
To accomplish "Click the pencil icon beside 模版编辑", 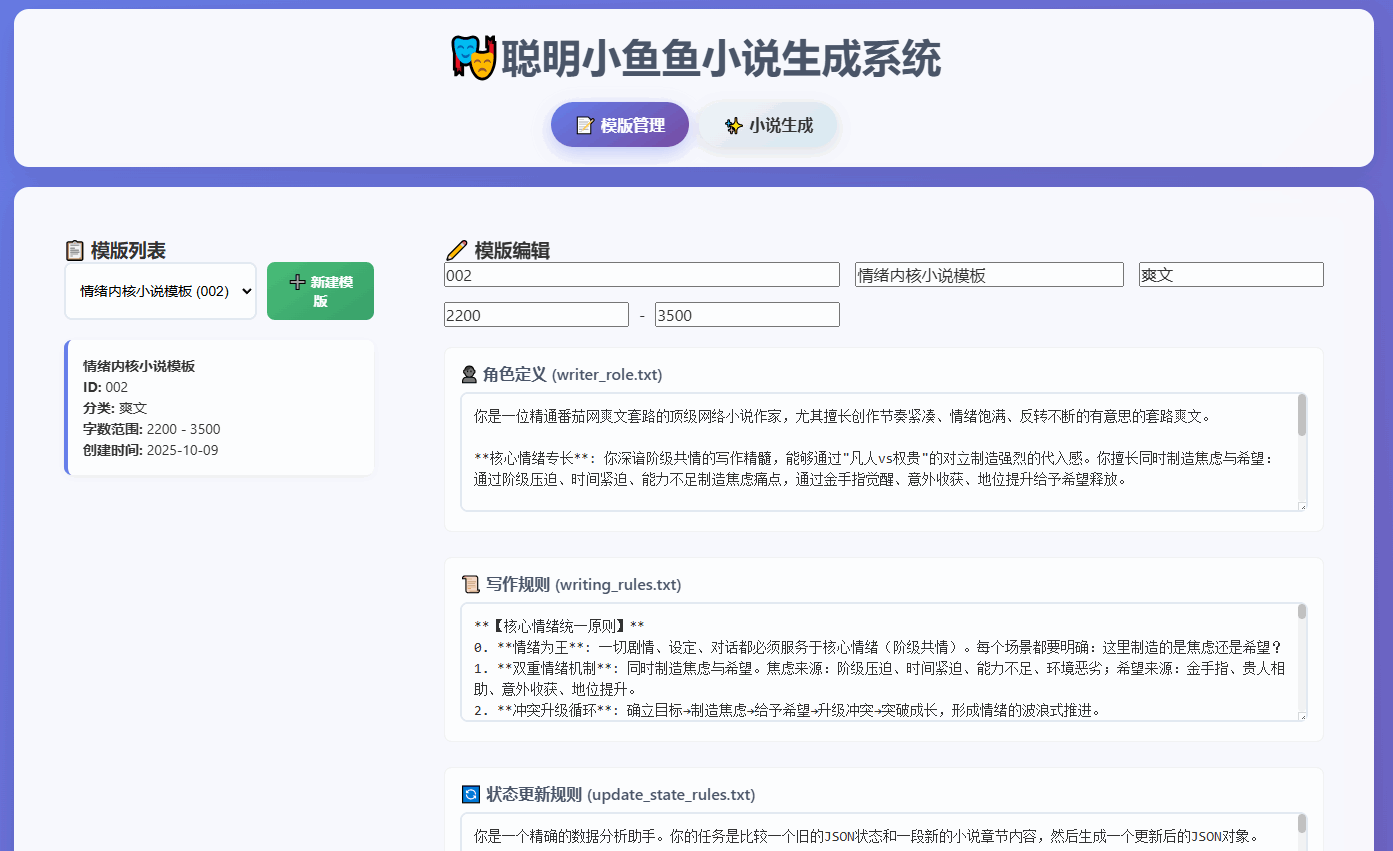I will point(456,250).
